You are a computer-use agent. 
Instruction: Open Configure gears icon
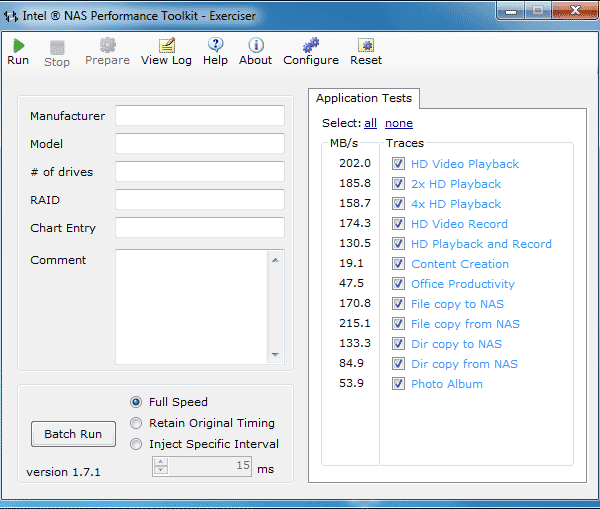coord(311,45)
